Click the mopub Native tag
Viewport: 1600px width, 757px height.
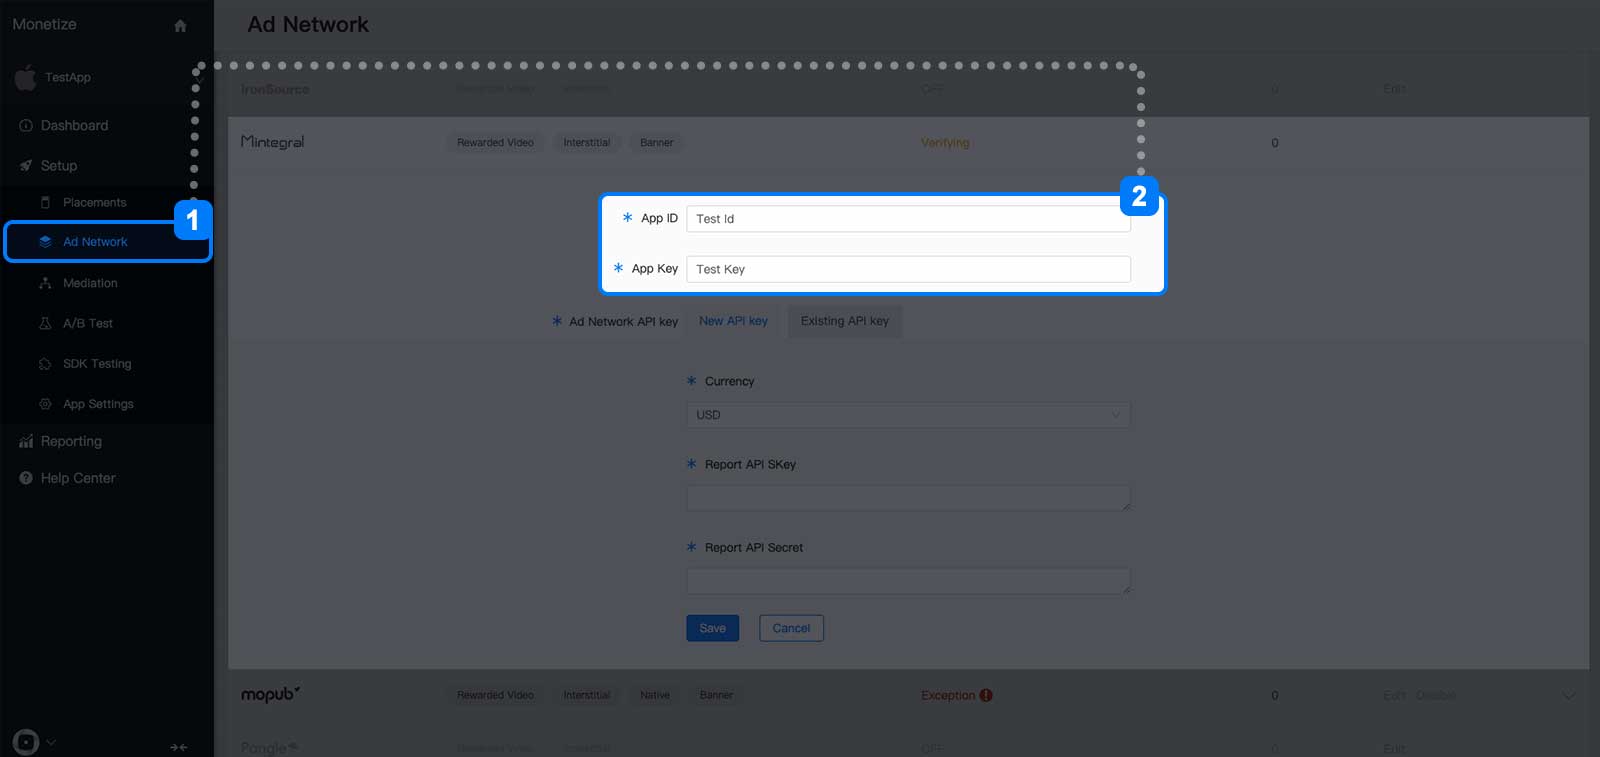point(655,695)
